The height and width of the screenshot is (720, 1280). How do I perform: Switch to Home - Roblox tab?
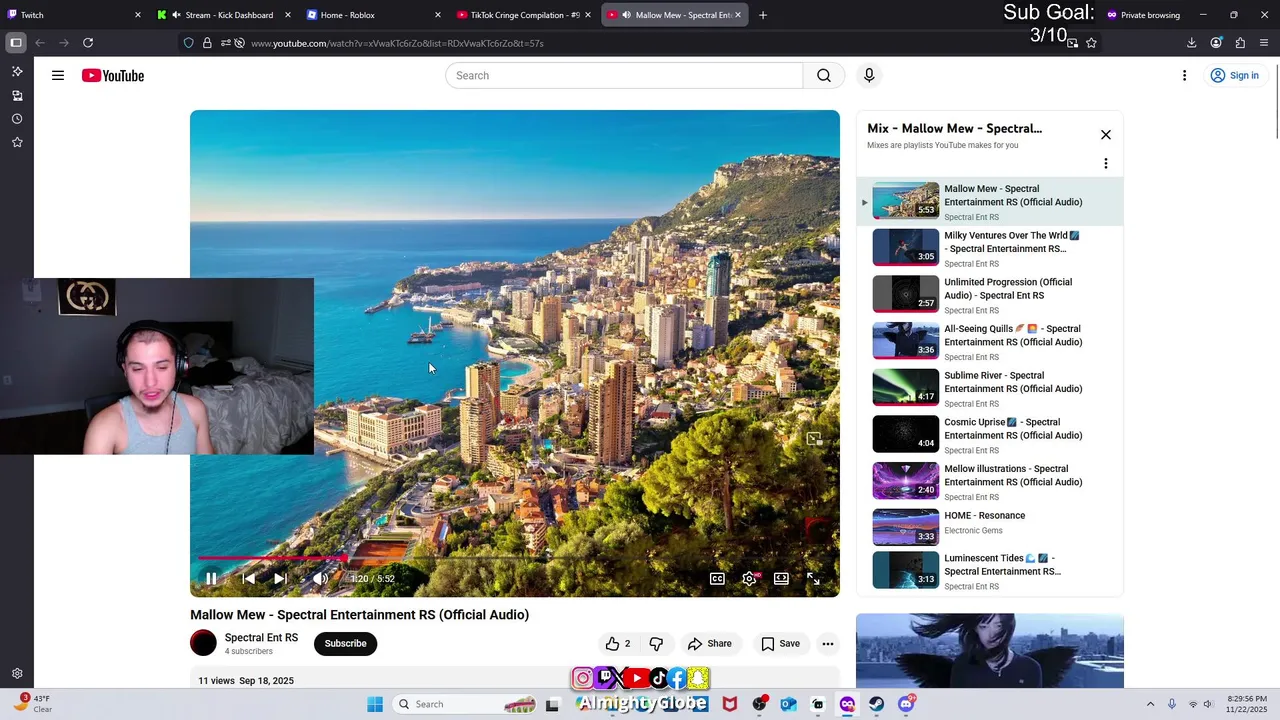(375, 15)
